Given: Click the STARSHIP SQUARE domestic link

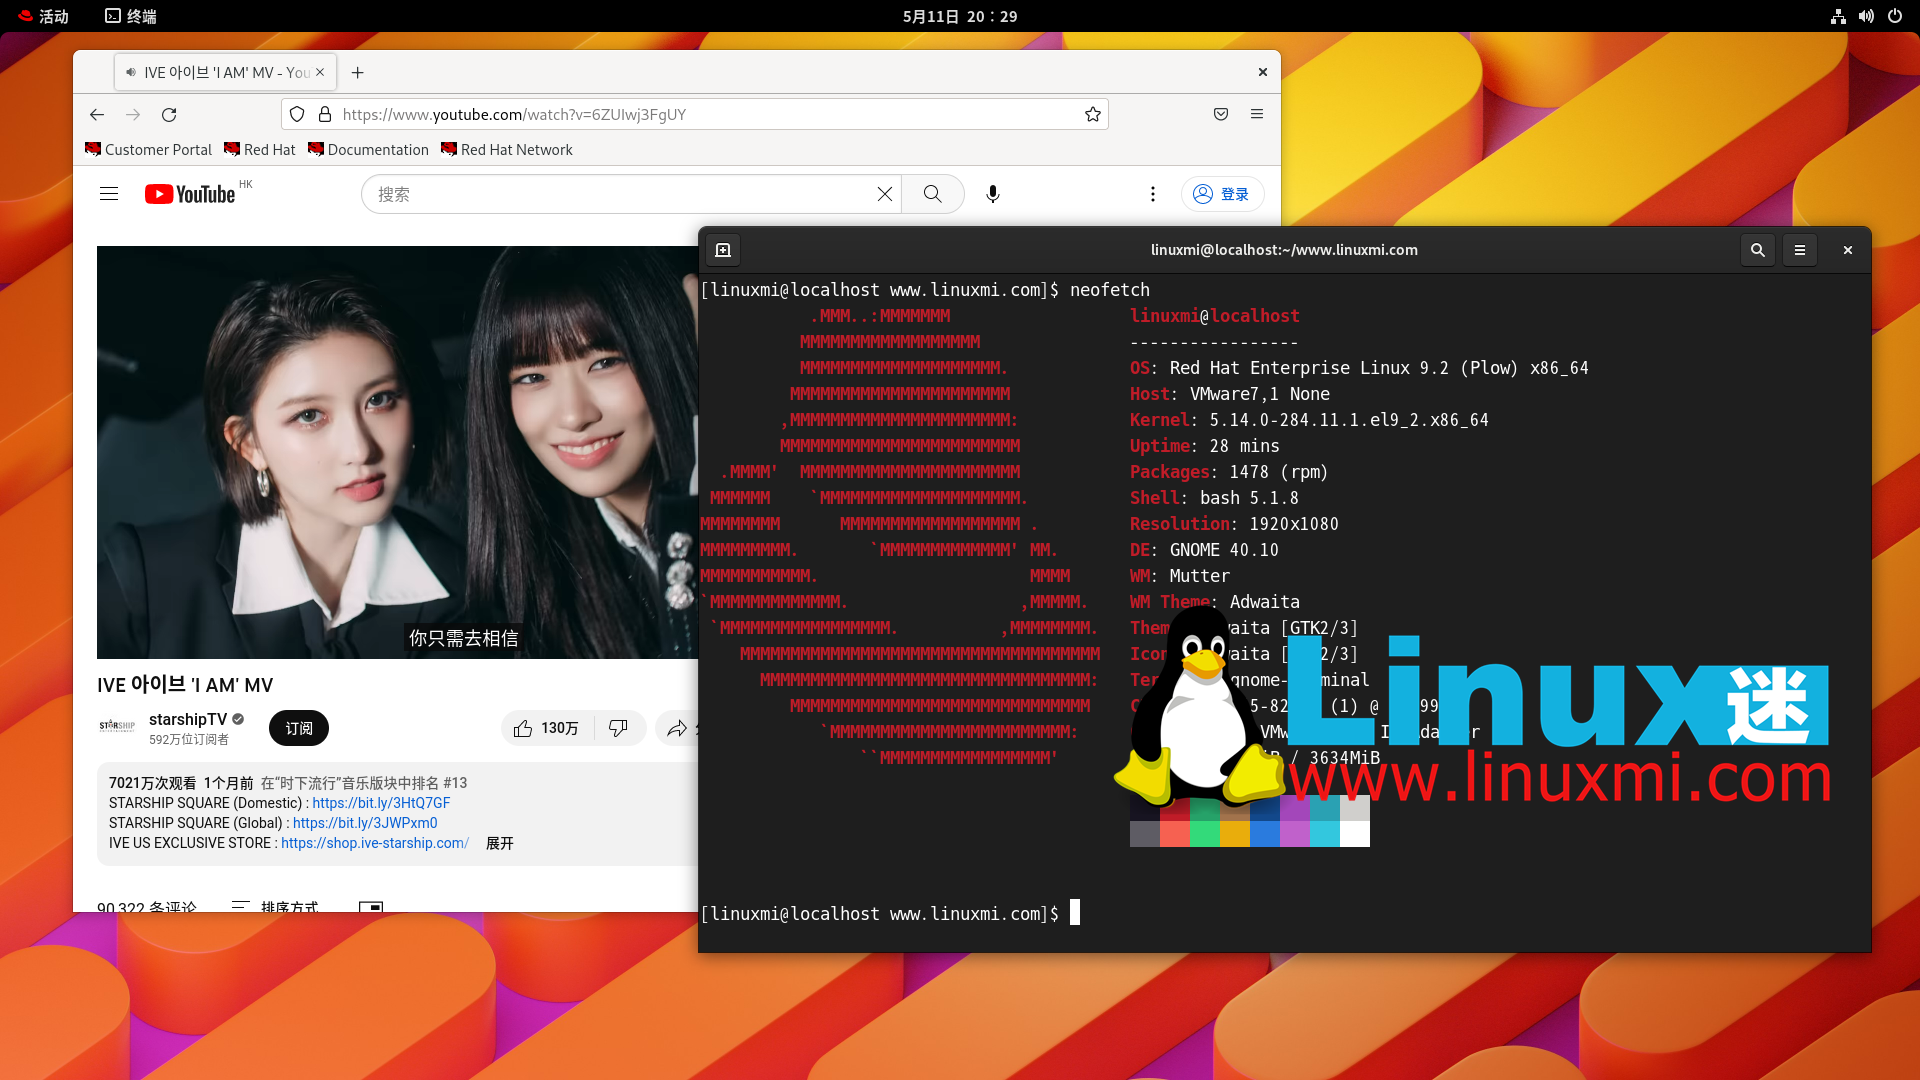Looking at the screenshot, I should tap(380, 802).
